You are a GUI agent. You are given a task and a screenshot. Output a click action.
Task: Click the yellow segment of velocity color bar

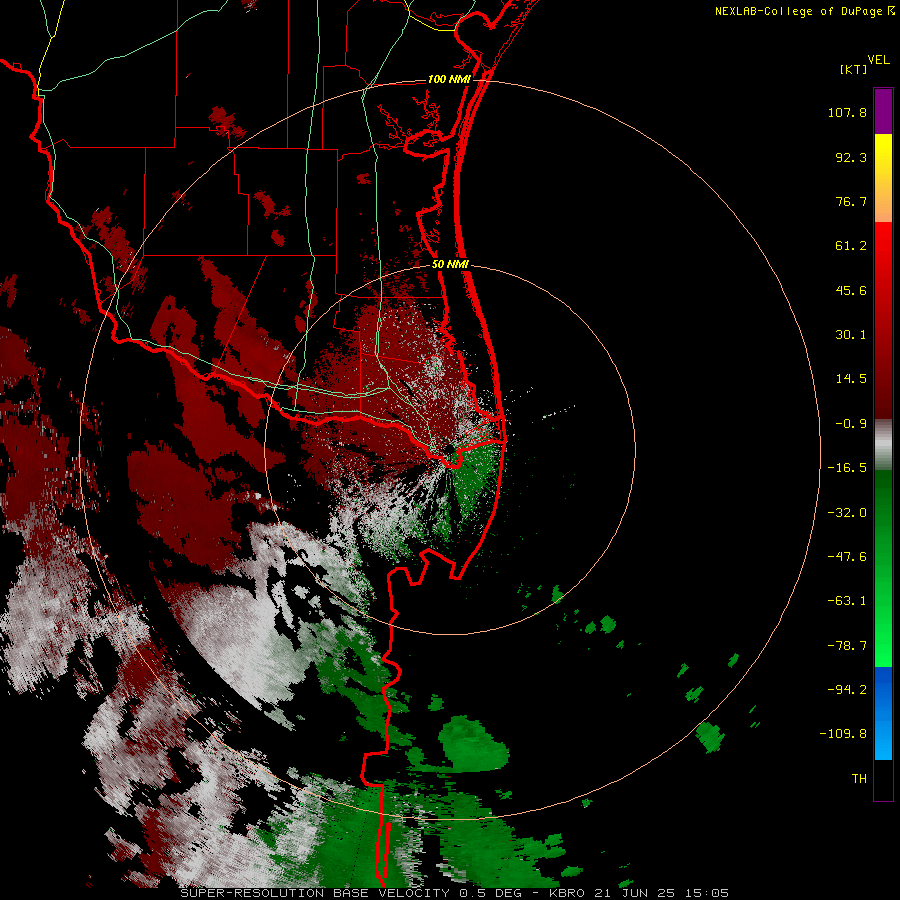[883, 178]
